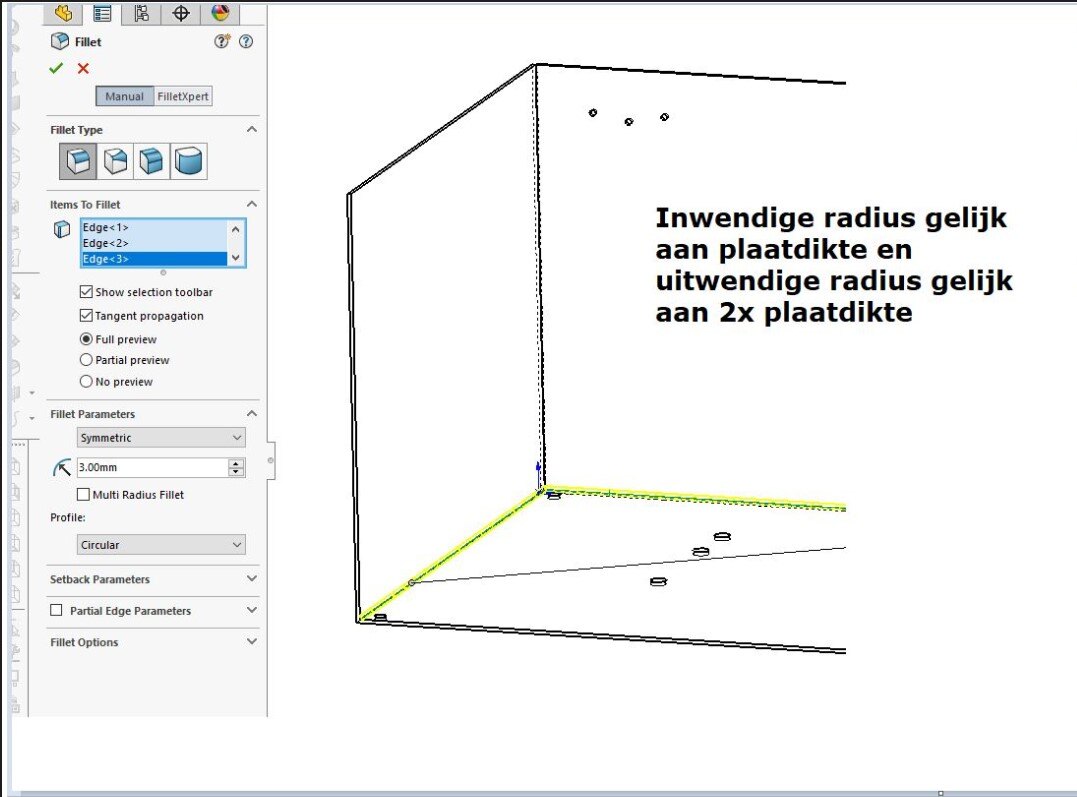Open the DimXpertManager crosshair tab
Screen dimensions: 1077x797
(x=181, y=13)
